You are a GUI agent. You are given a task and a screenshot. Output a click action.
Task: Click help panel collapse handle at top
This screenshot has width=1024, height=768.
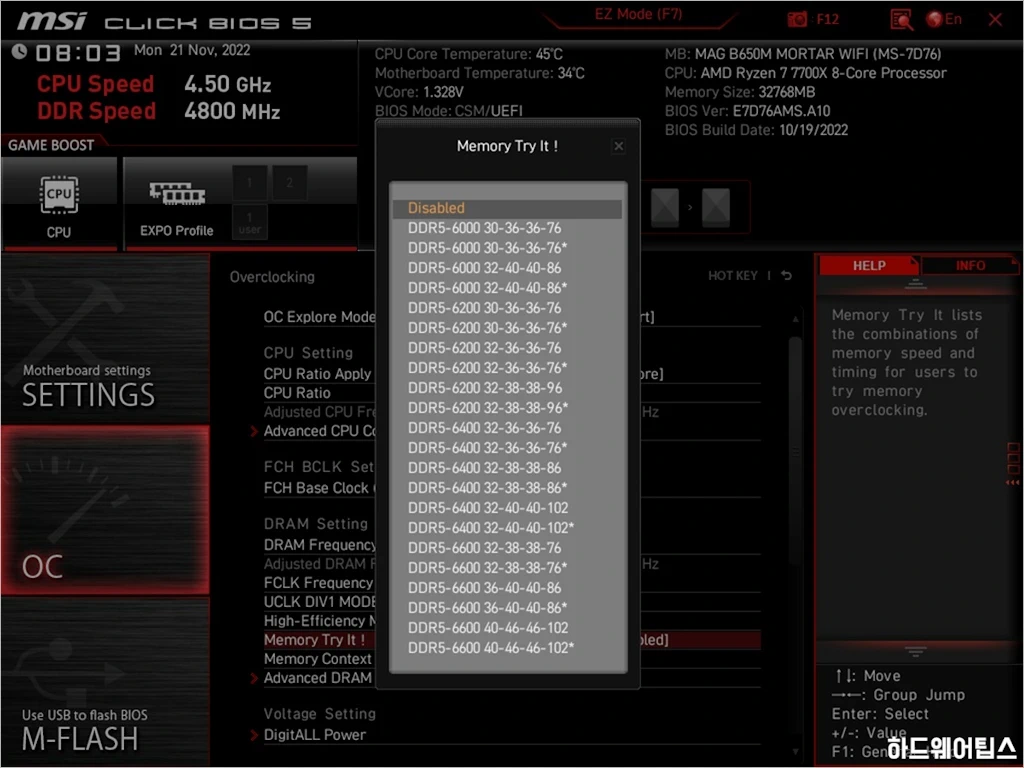916,284
